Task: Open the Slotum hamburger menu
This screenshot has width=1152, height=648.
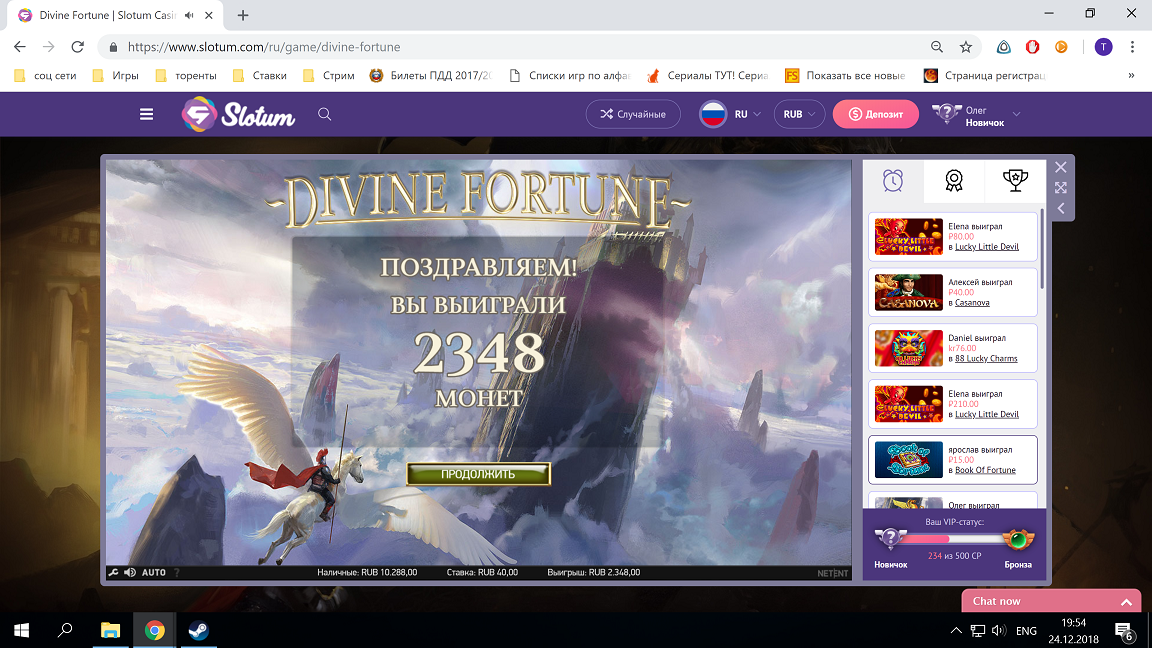Action: [146, 114]
